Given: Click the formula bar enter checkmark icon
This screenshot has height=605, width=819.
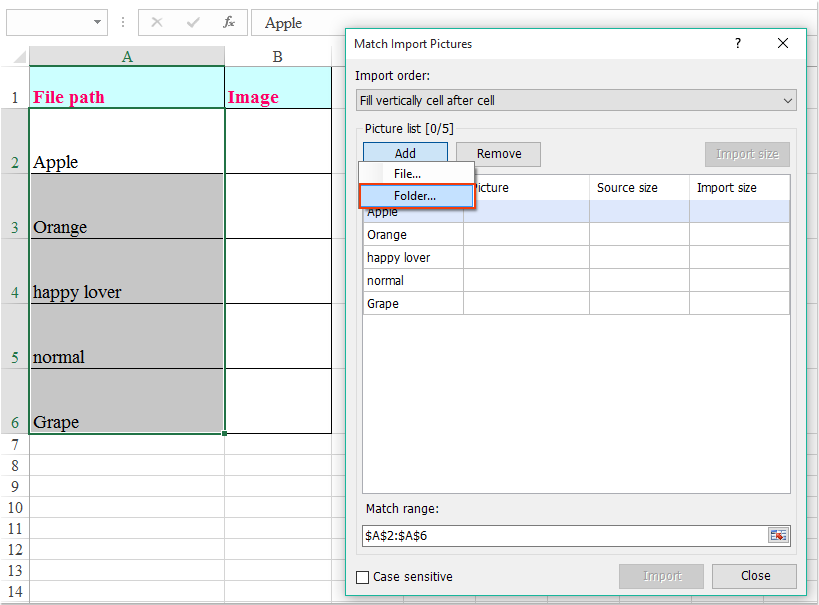Looking at the screenshot, I should [x=193, y=22].
